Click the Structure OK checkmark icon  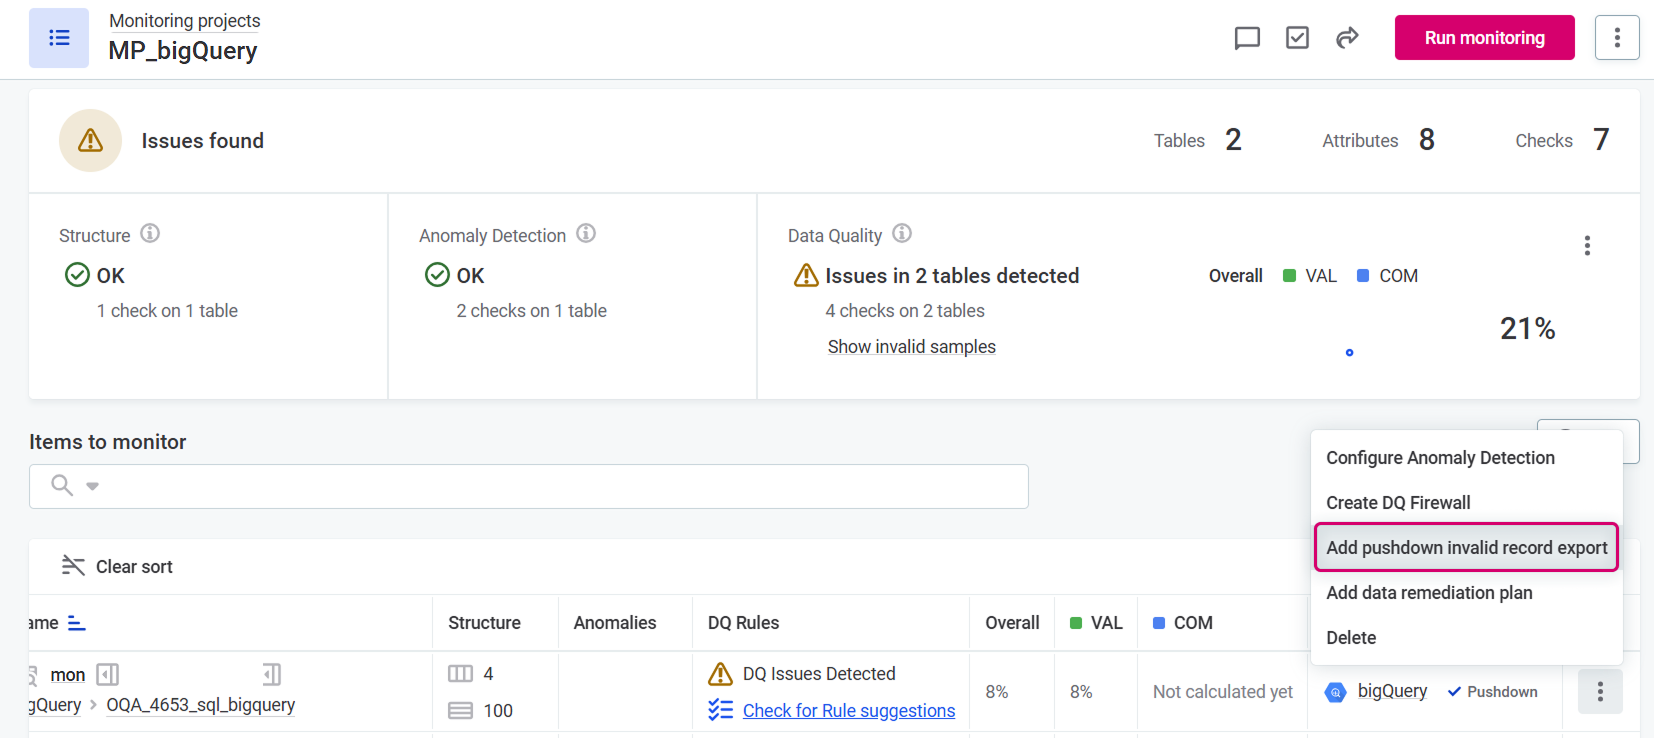click(x=77, y=274)
